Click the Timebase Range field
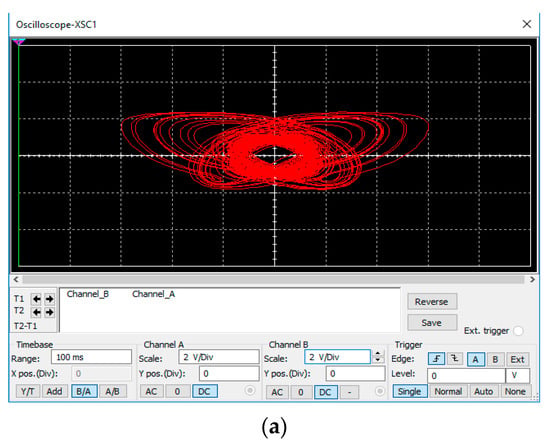550x447 pixels. [91, 357]
